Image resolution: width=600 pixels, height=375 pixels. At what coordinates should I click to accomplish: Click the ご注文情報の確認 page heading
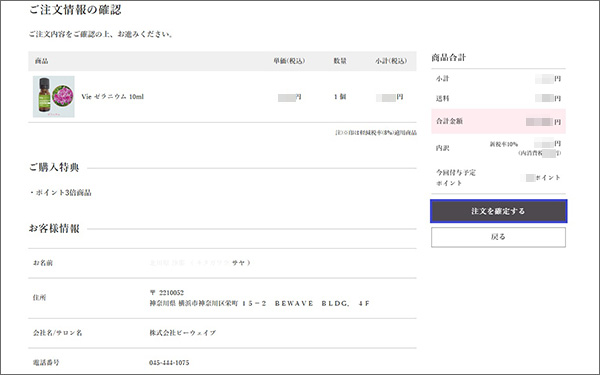pyautogui.click(x=75, y=10)
